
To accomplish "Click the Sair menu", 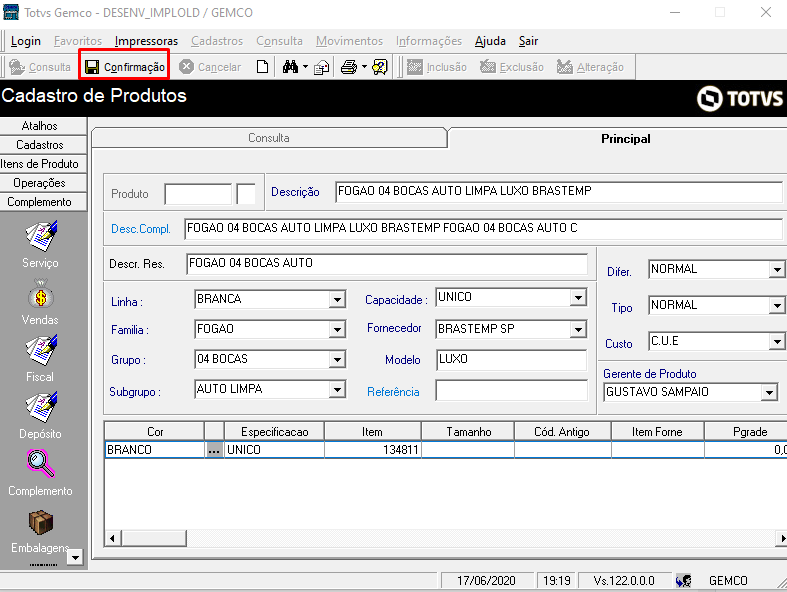I will [528, 41].
